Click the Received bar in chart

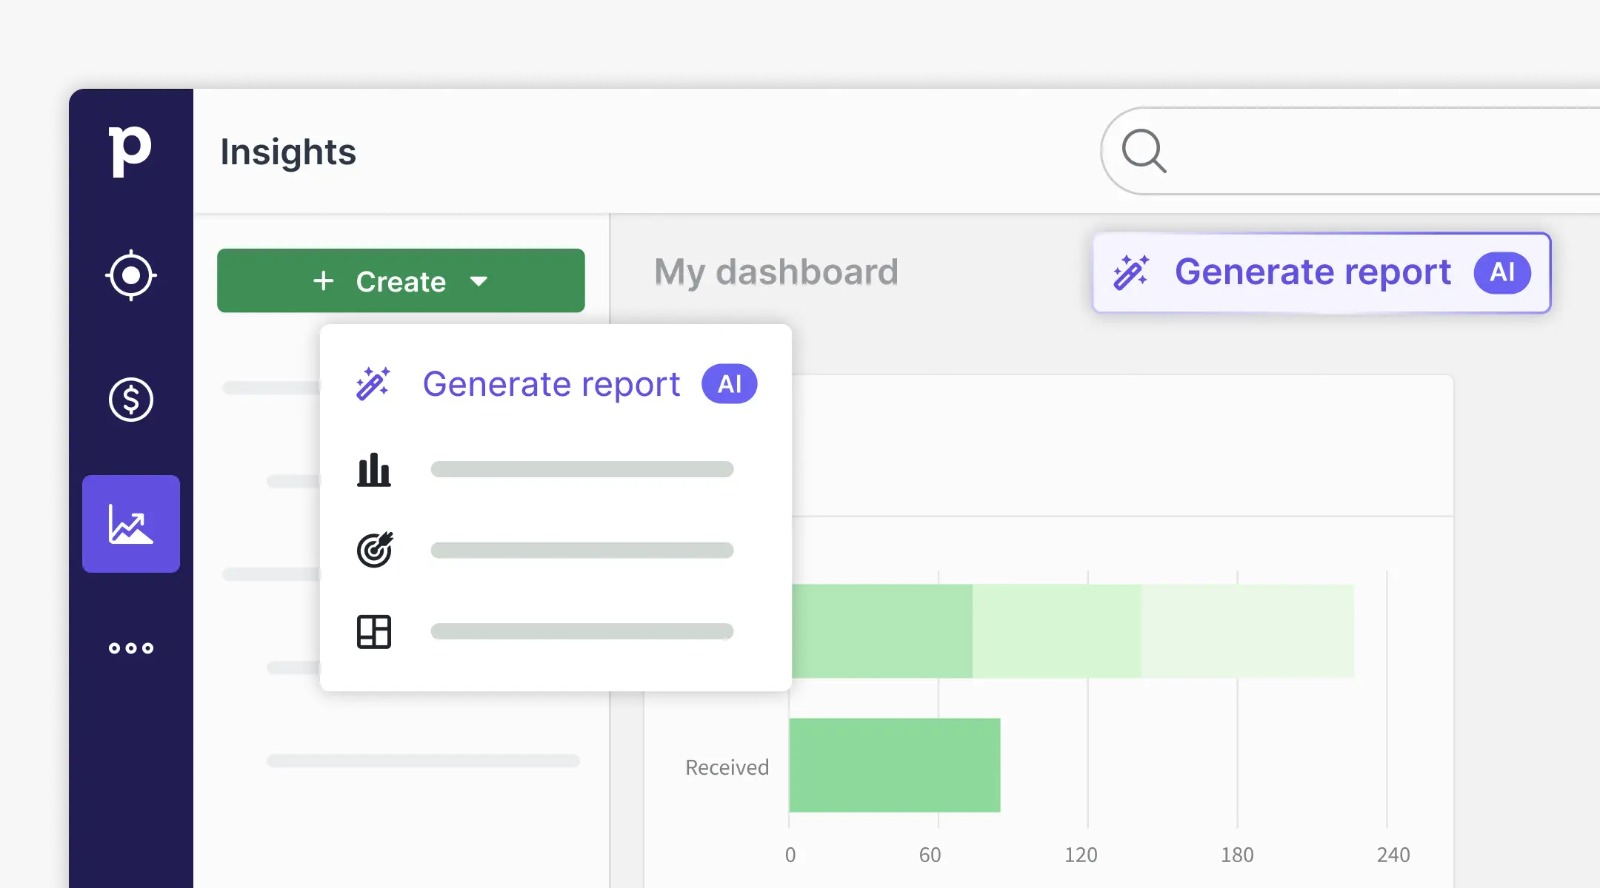895,765
